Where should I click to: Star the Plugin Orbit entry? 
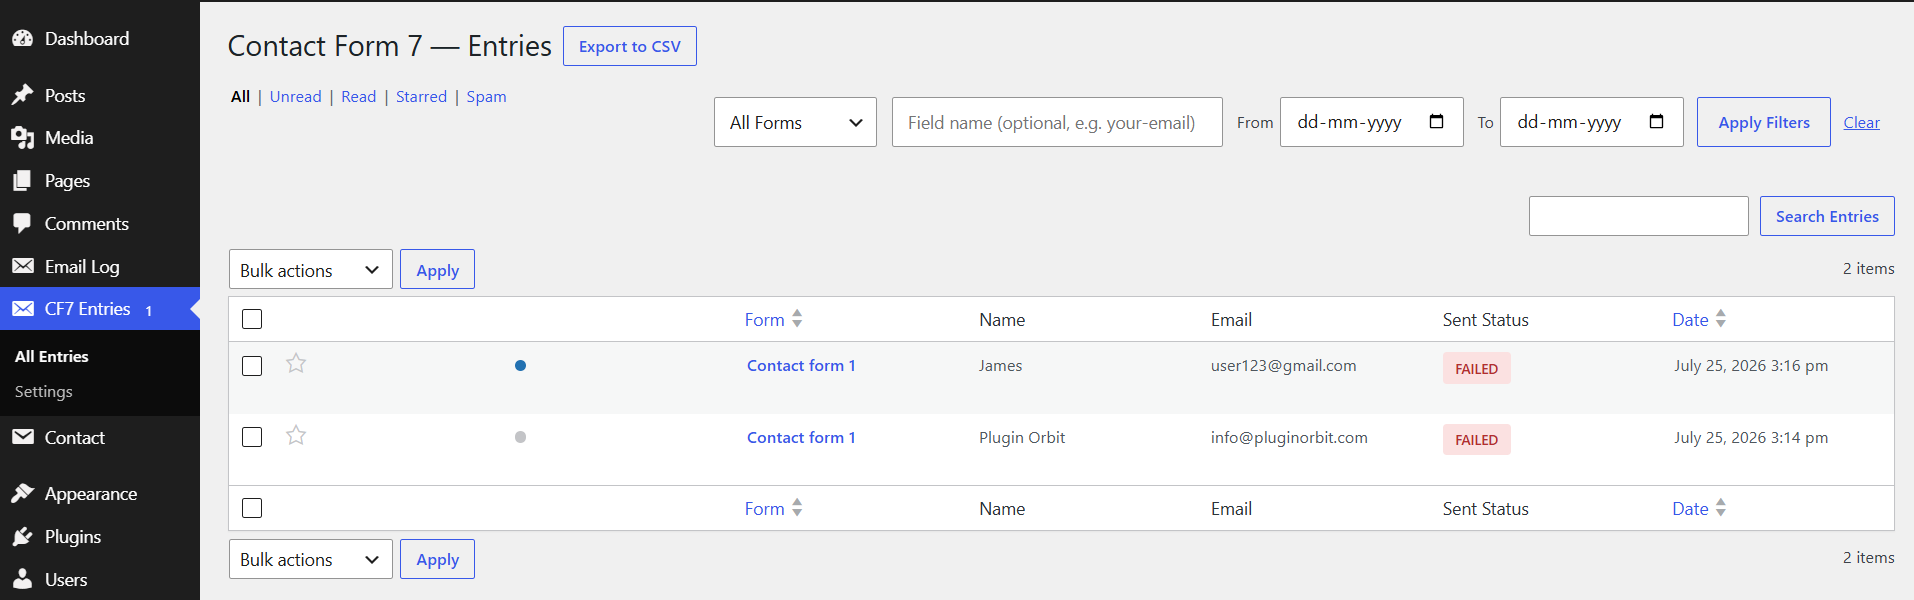pos(296,435)
